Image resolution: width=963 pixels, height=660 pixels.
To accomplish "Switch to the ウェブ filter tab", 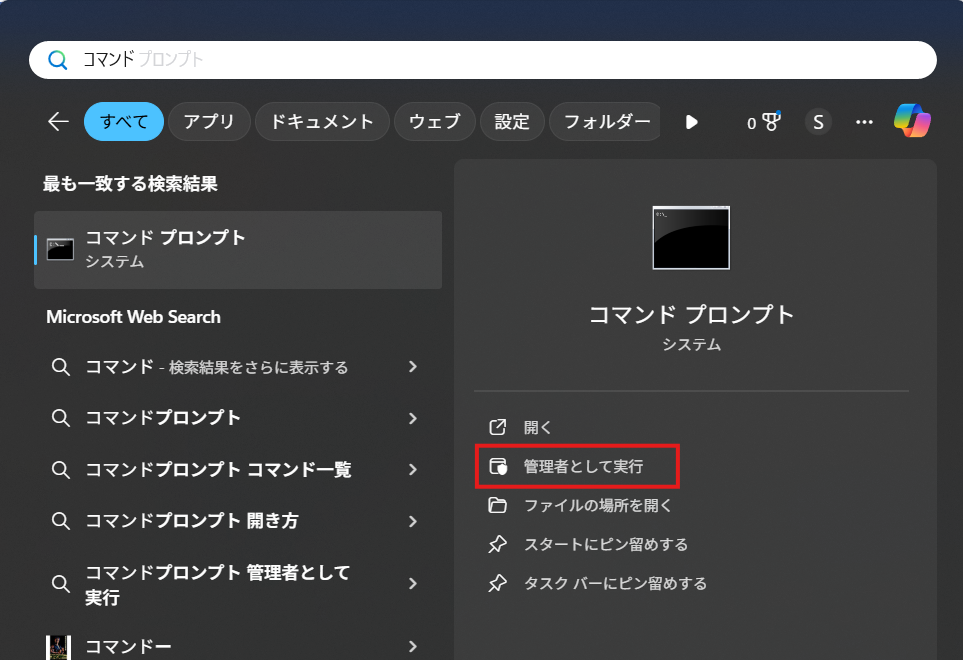I will (x=435, y=122).
